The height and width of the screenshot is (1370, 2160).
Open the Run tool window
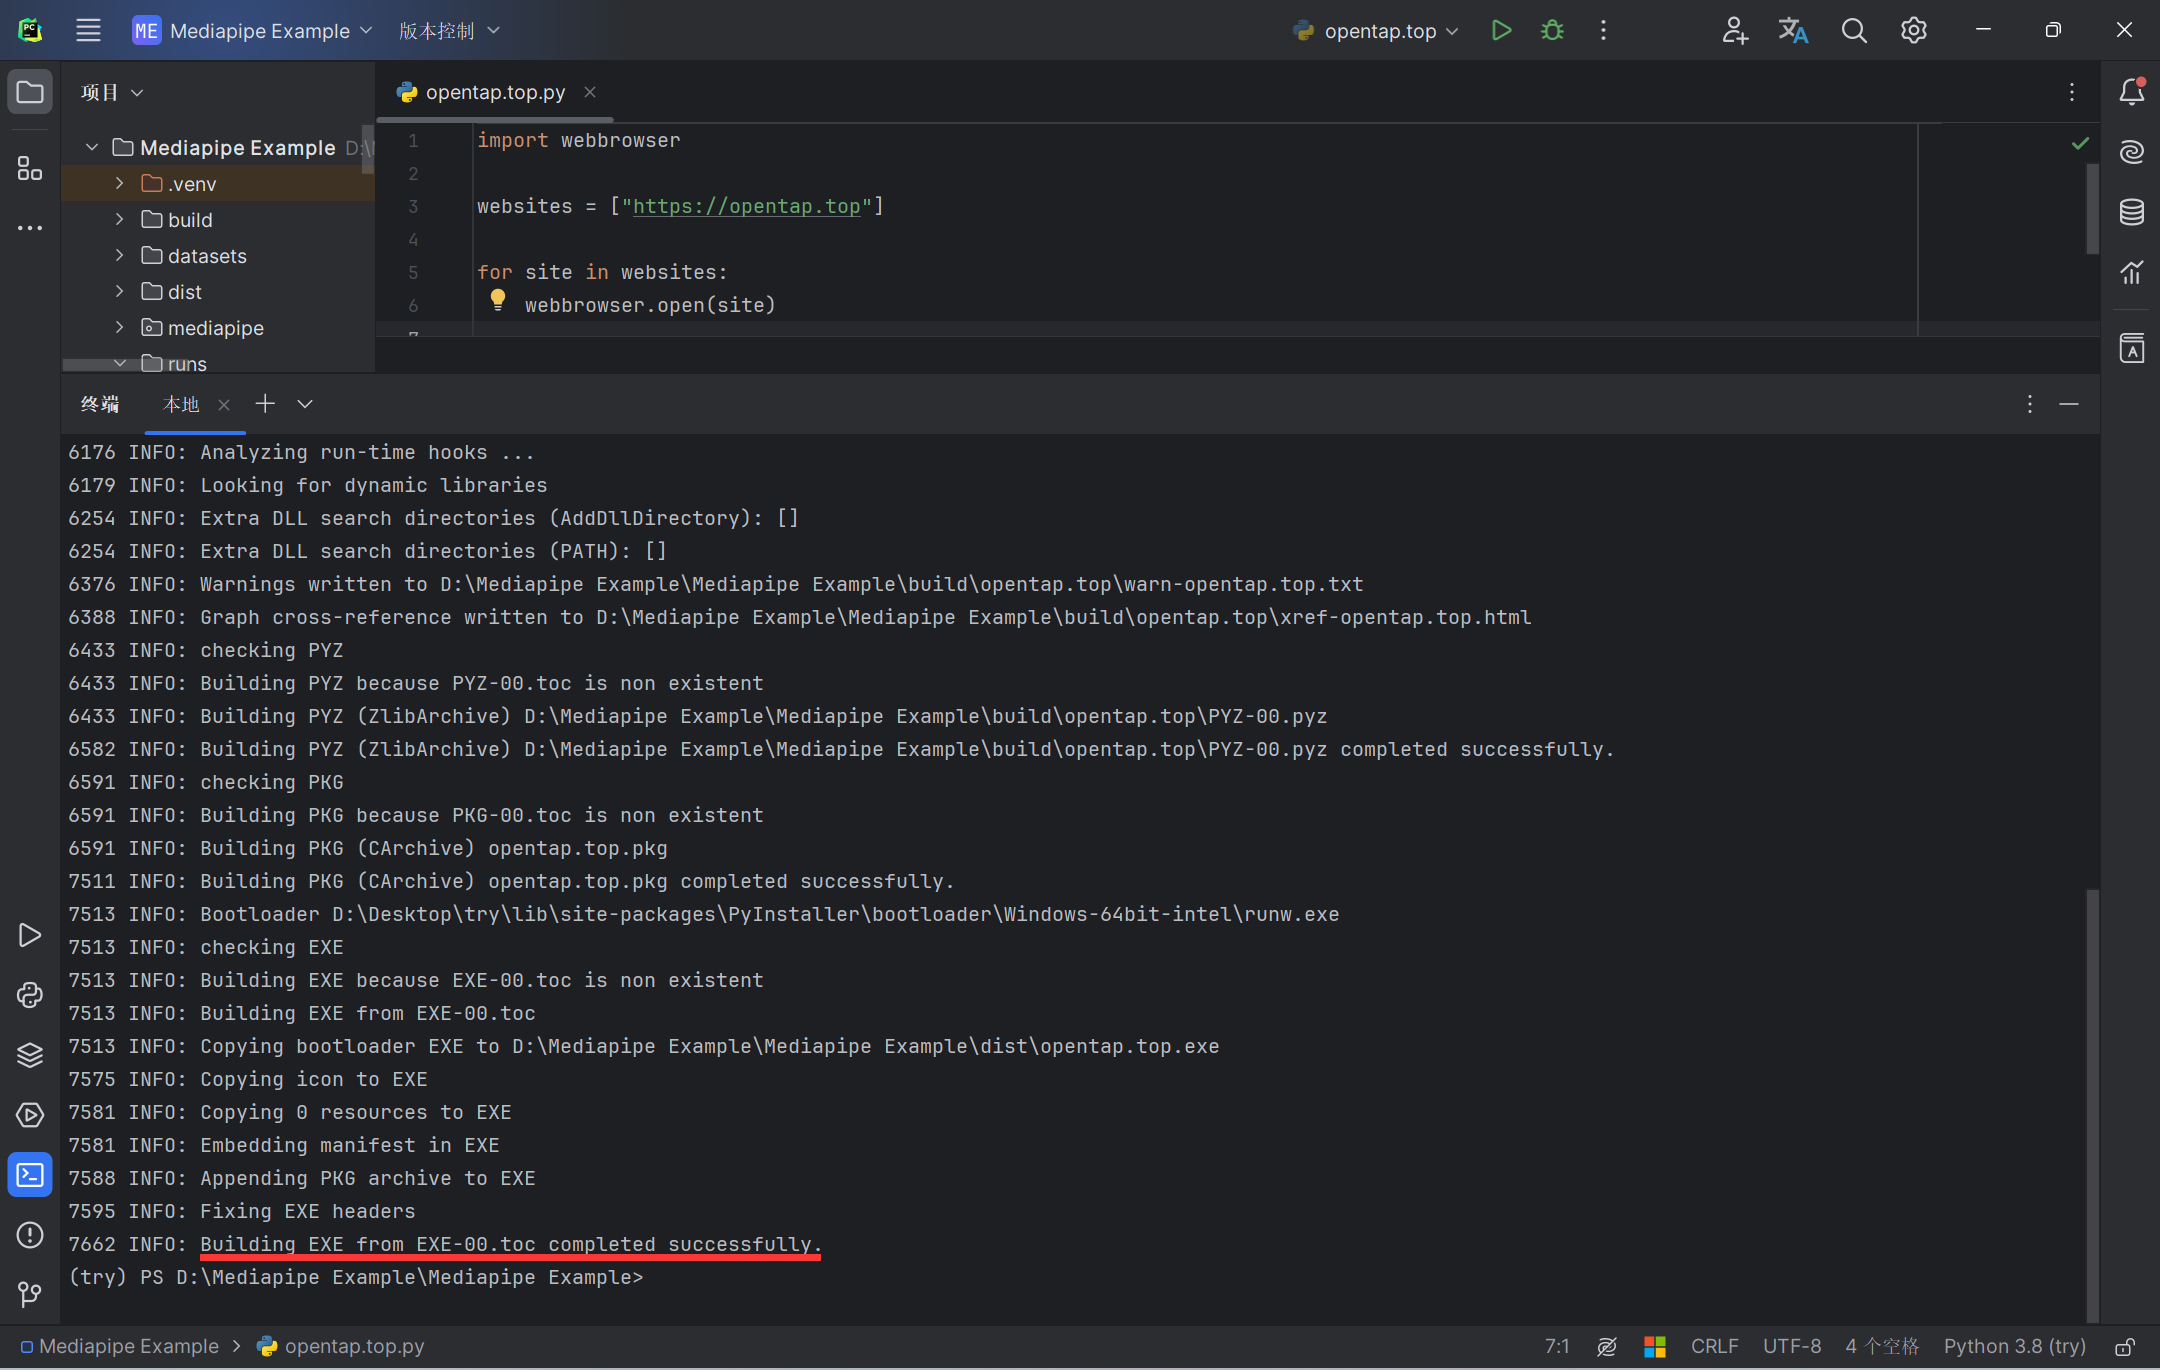[x=30, y=935]
